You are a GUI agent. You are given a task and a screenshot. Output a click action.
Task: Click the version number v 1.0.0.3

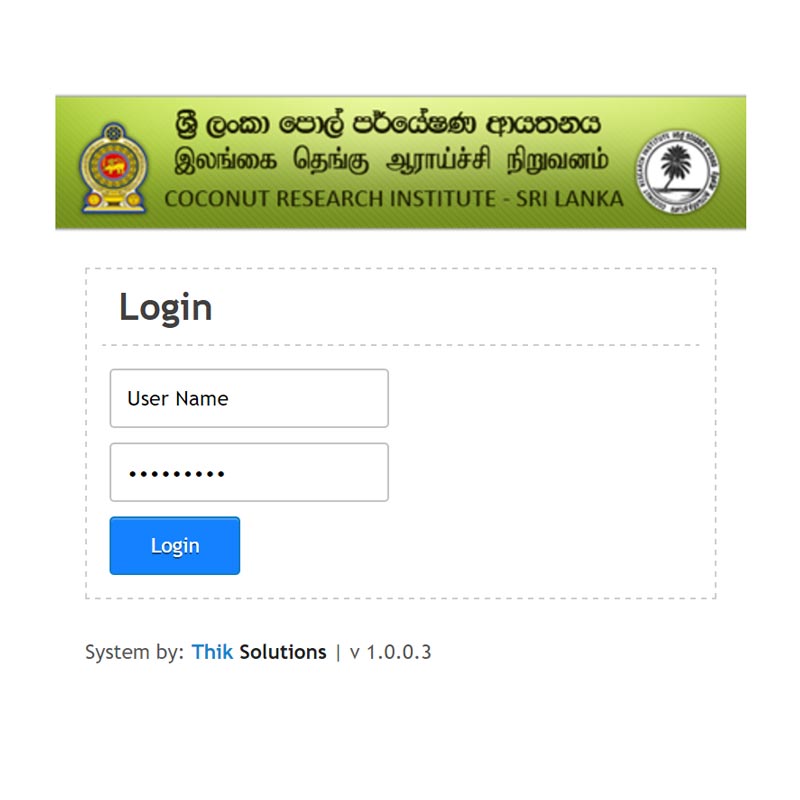pyautogui.click(x=390, y=652)
